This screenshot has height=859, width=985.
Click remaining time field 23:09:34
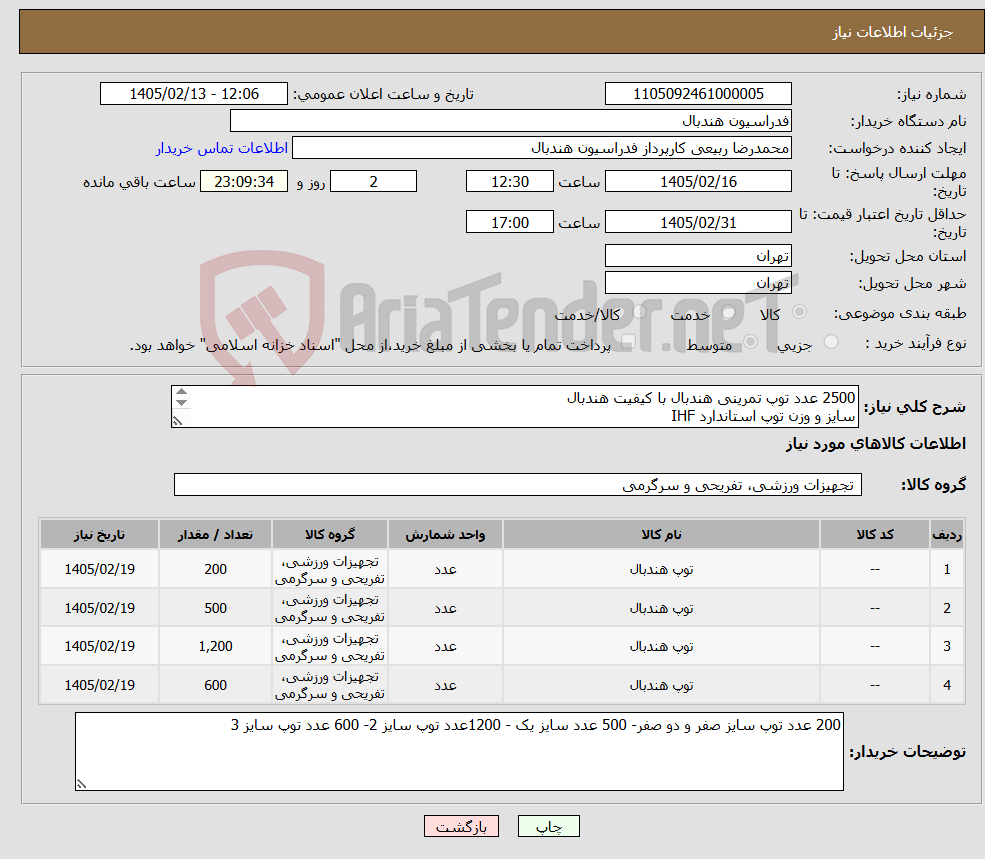click(x=244, y=182)
